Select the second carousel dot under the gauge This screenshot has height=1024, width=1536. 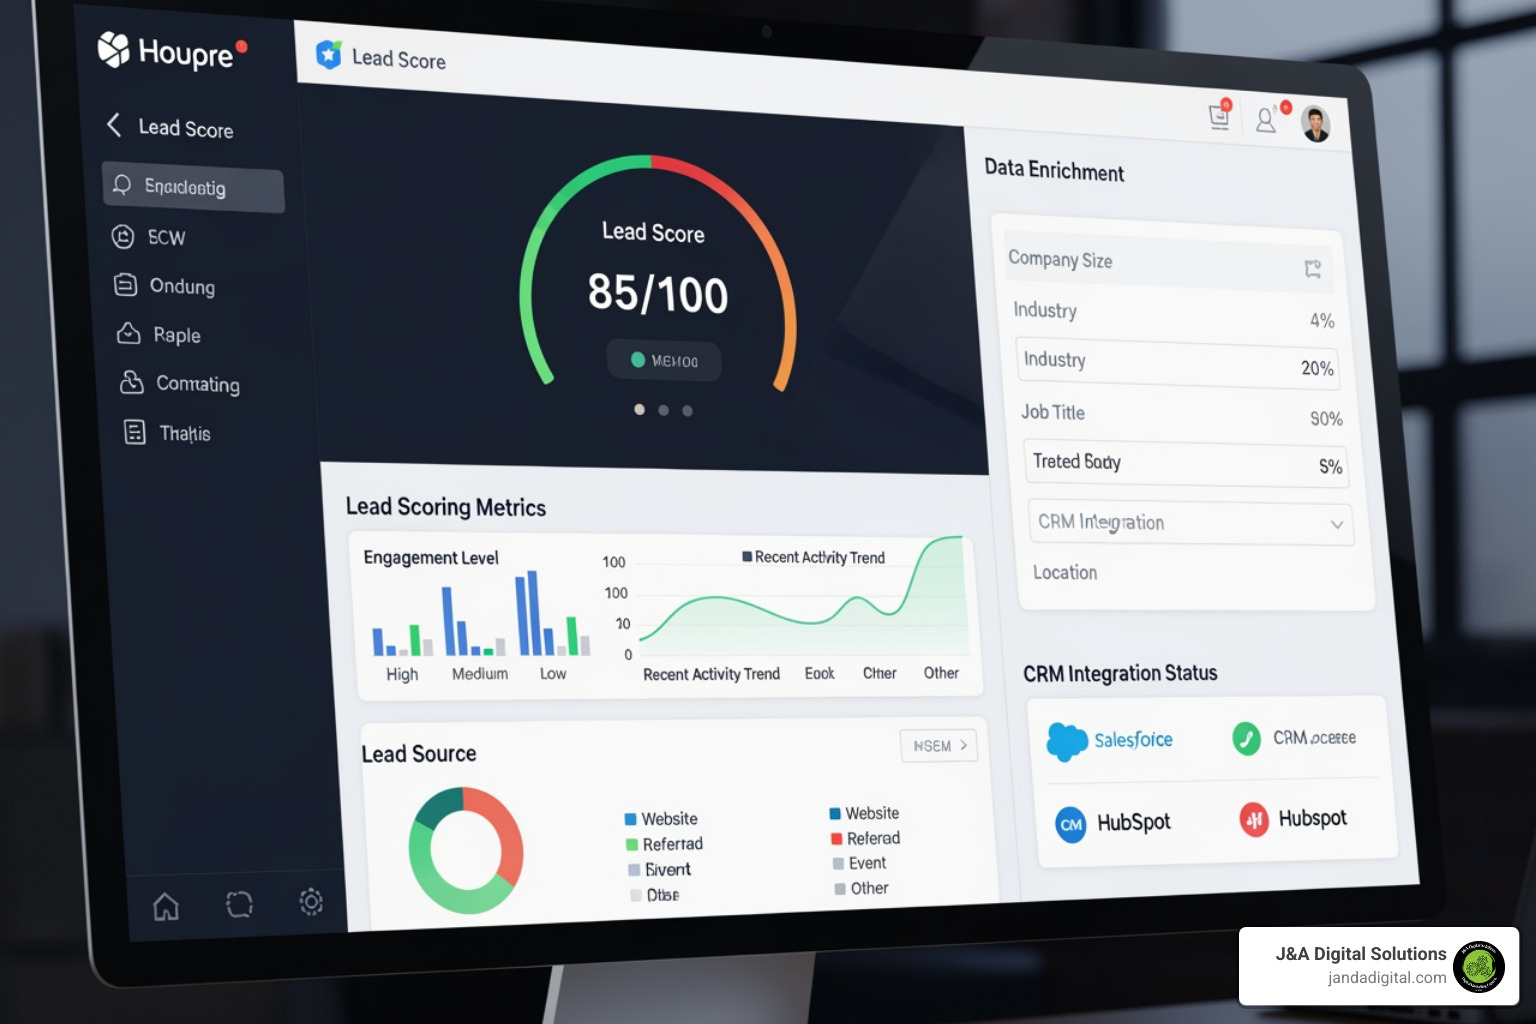coord(663,410)
